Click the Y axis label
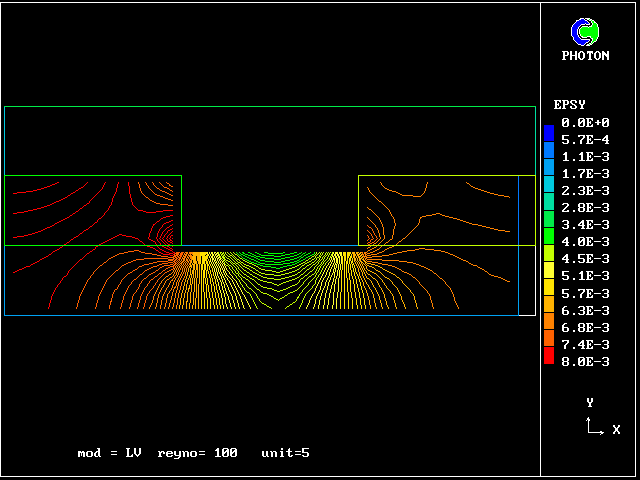Image resolution: width=640 pixels, height=480 pixels. coord(590,402)
